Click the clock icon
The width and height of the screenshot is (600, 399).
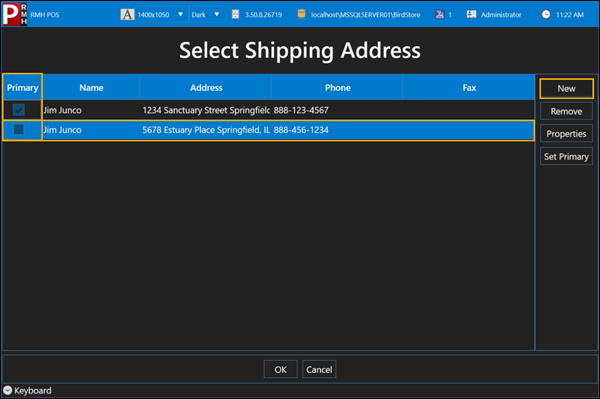(x=546, y=15)
